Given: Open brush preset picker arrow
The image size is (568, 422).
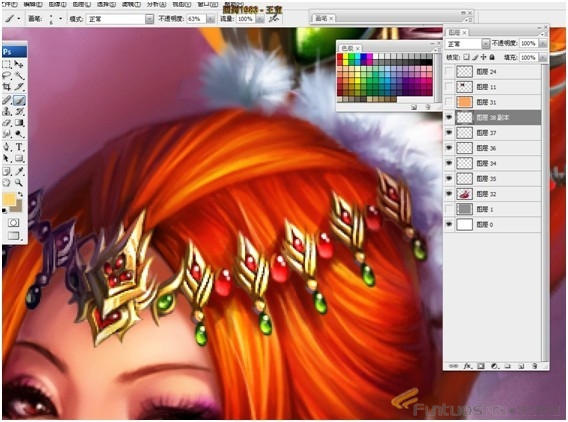Looking at the screenshot, I should 60,19.
